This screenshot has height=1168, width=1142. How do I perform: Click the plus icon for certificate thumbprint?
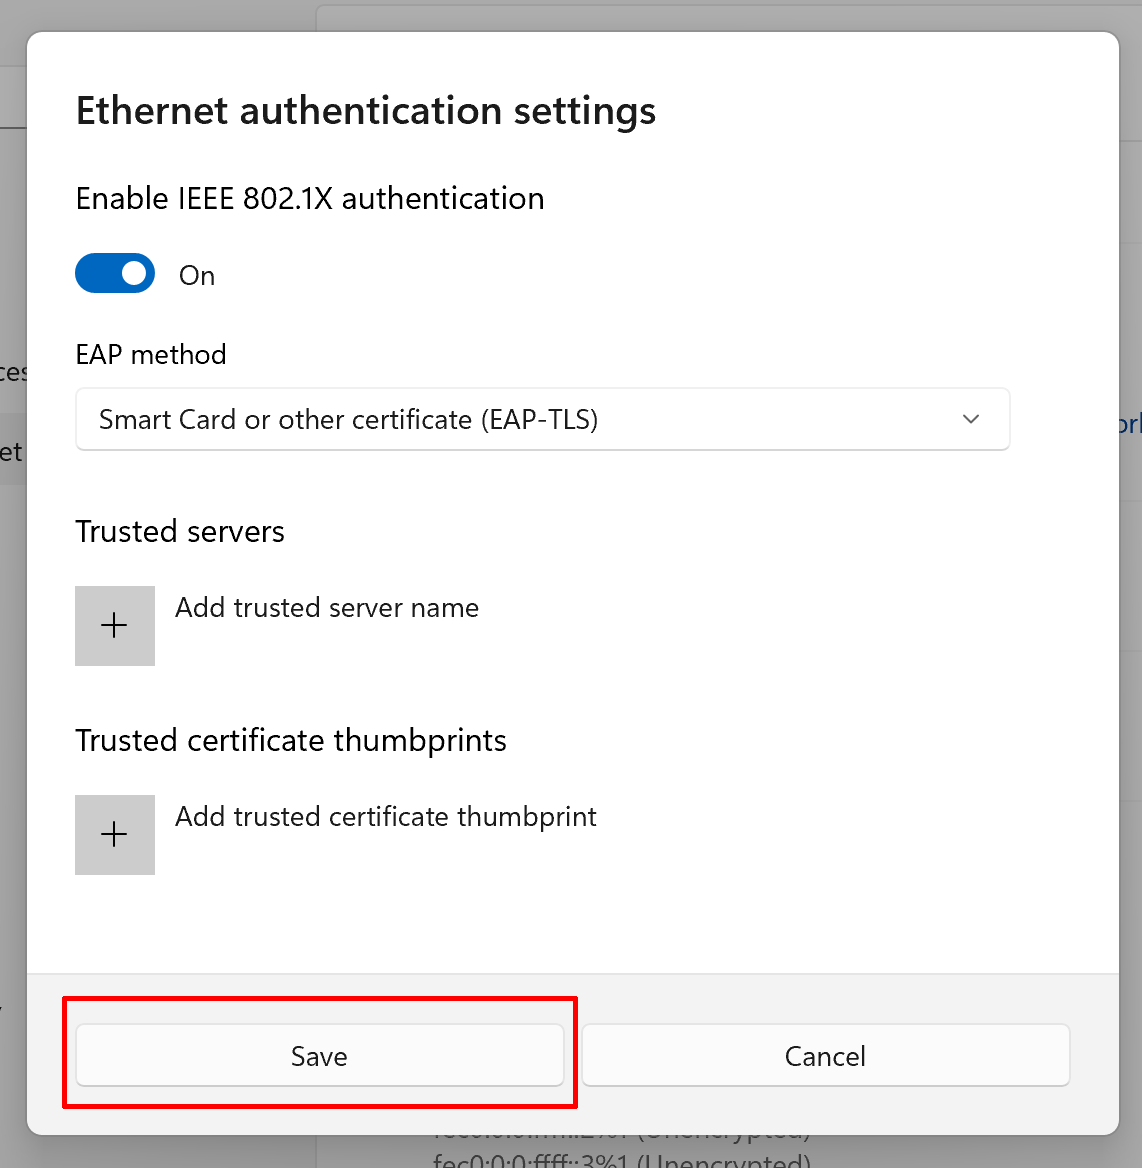pyautogui.click(x=115, y=835)
